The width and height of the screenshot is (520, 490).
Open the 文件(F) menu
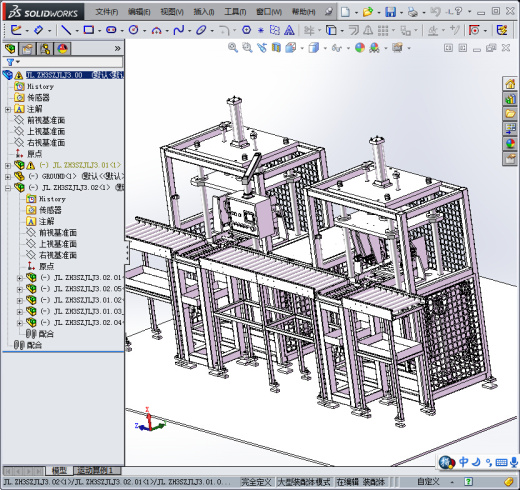click(x=107, y=12)
